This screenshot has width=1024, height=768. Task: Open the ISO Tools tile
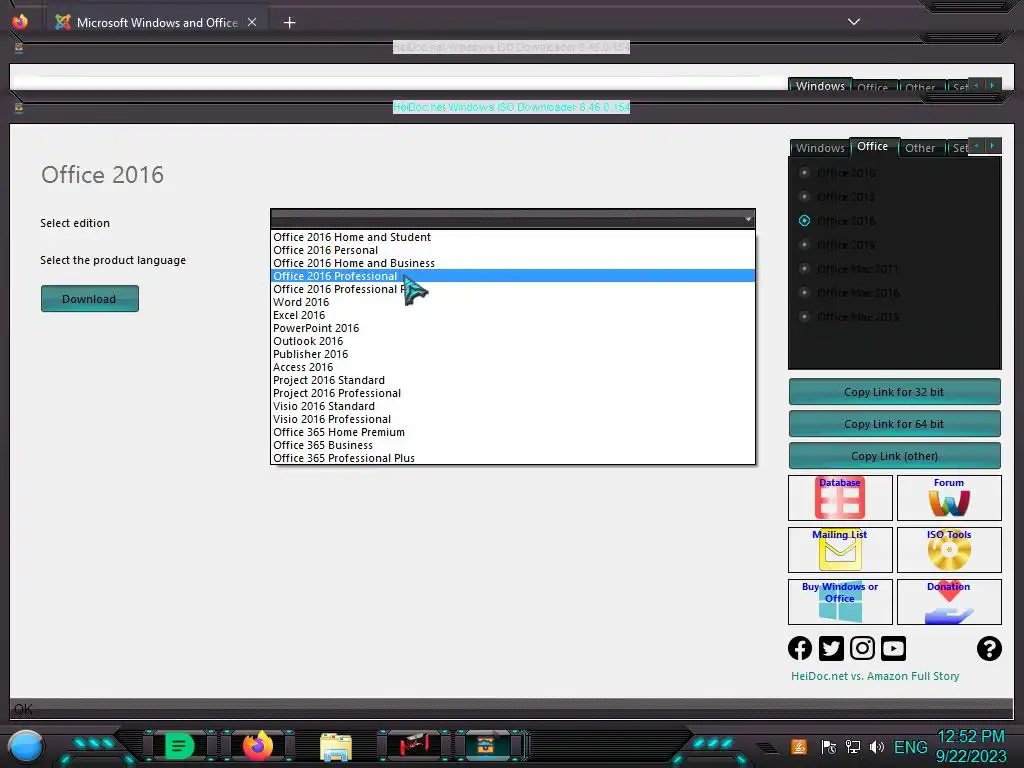[x=949, y=550]
